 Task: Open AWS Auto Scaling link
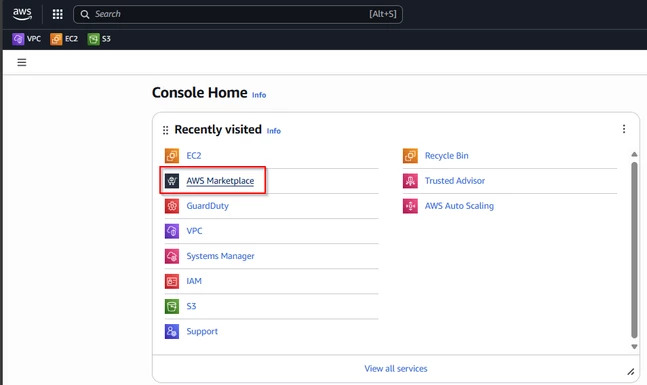point(459,206)
